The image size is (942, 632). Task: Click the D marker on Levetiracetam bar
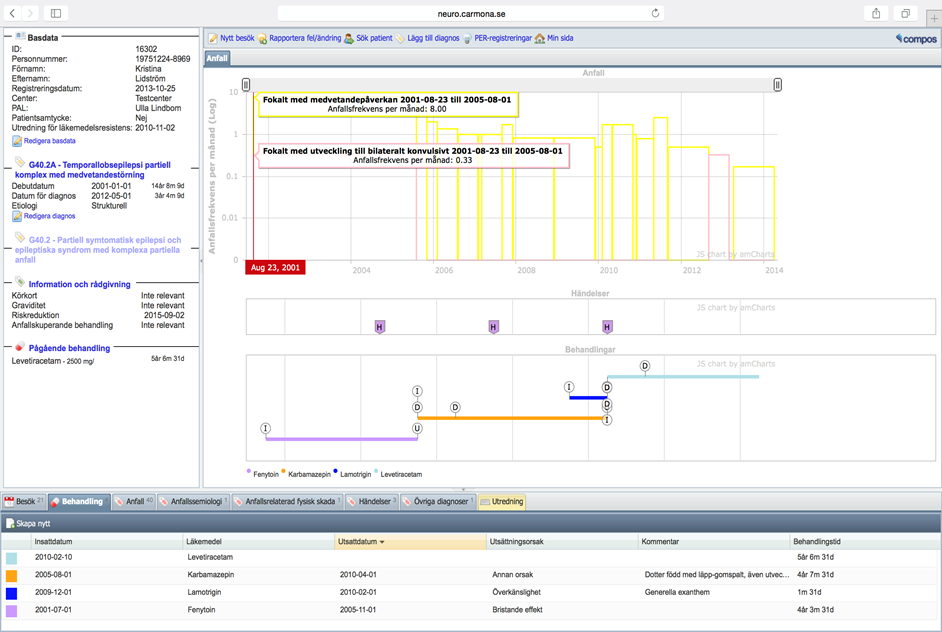tap(645, 366)
